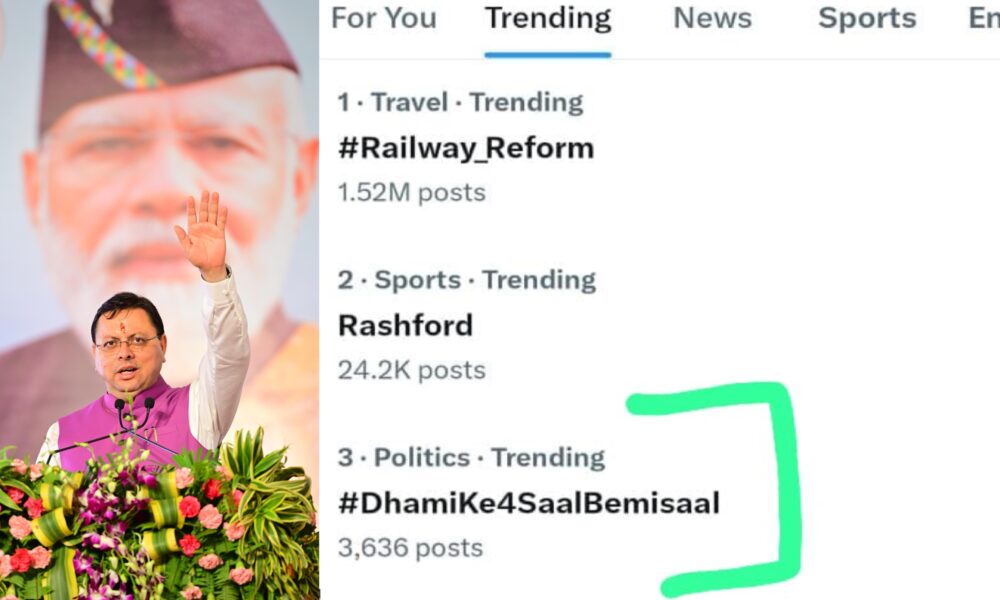This screenshot has height=600, width=1000.
Task: Click the "1 · Travel · Trending" label
Action: click(460, 102)
